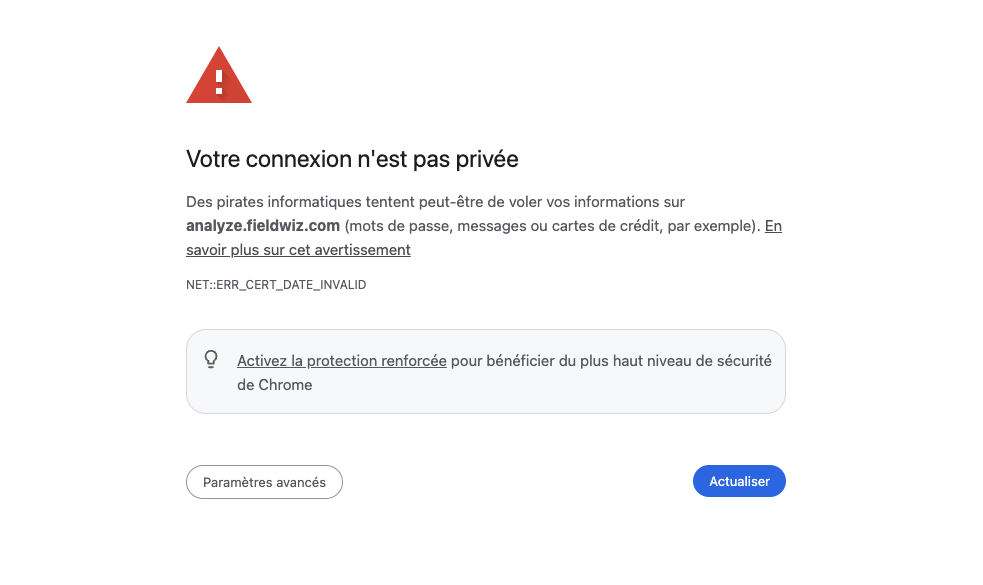Viewport: 983px width, 585px height.
Task: Click the lightbulb icon in tip box
Action: pyautogui.click(x=211, y=359)
